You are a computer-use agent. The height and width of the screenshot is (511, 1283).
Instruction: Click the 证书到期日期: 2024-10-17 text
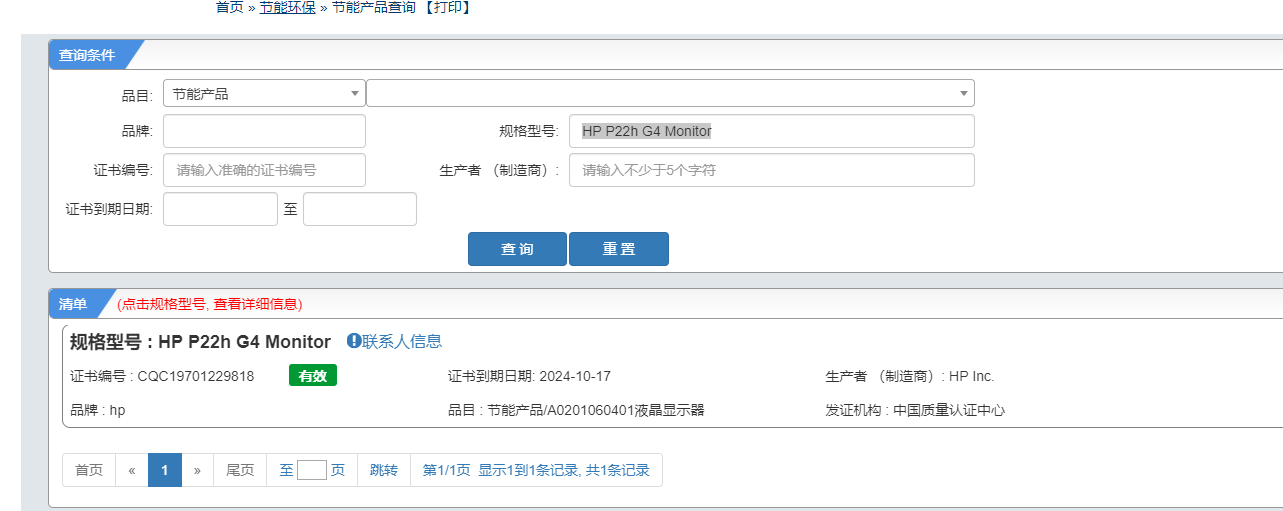tap(529, 377)
